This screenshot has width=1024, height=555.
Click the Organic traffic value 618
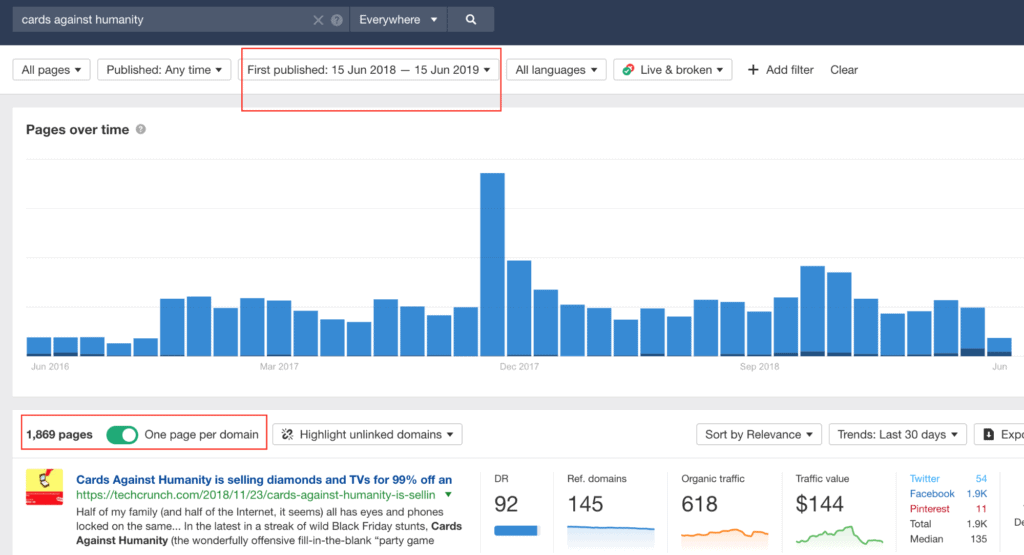click(699, 504)
